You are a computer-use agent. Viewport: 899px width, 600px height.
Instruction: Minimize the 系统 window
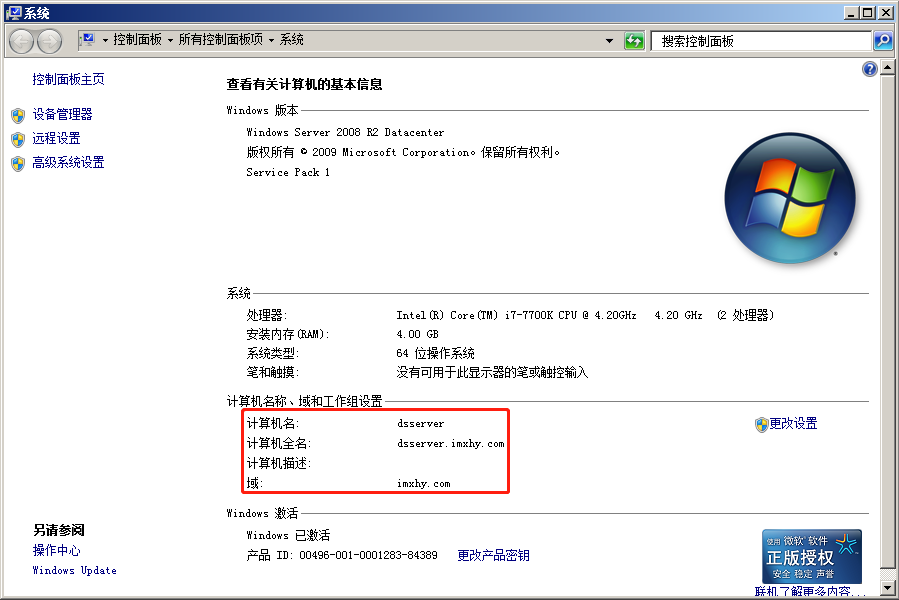(x=851, y=13)
